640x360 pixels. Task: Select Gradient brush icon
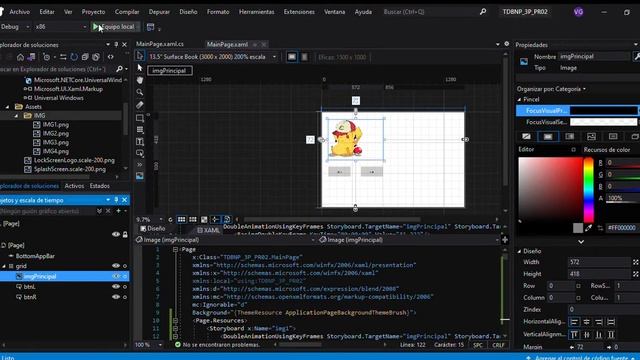click(x=569, y=136)
